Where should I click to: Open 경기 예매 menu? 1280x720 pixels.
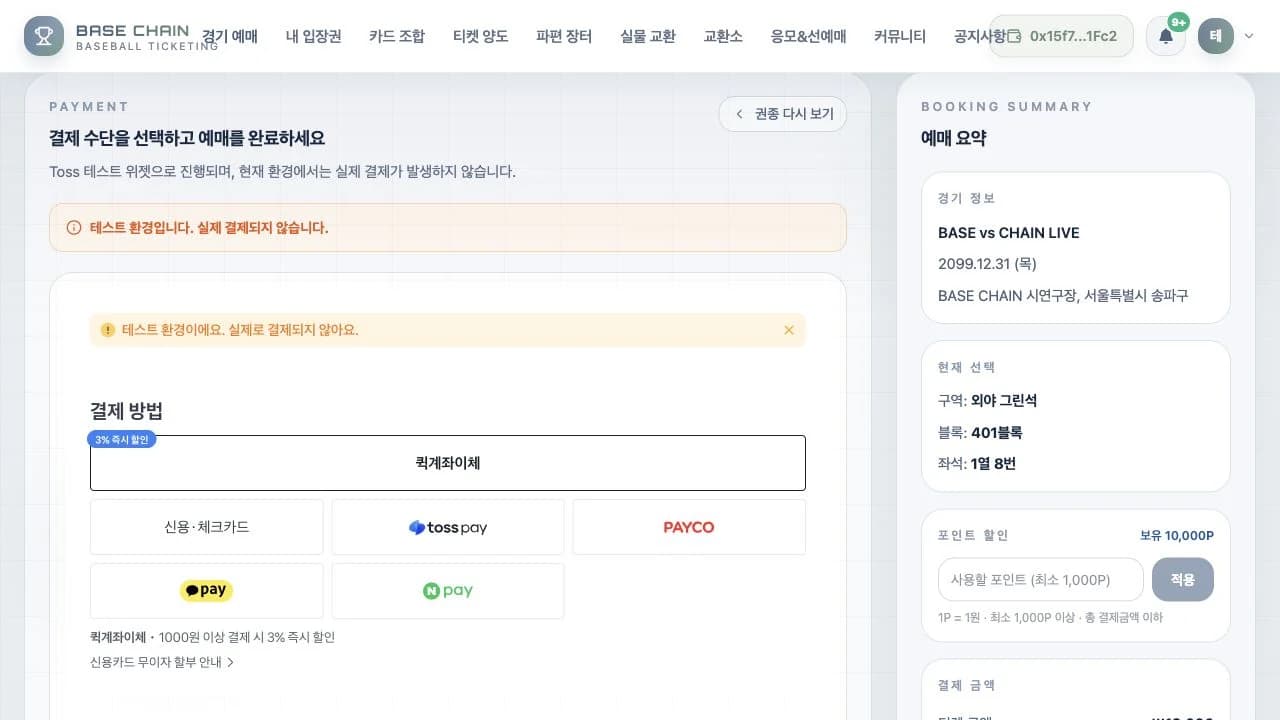230,36
